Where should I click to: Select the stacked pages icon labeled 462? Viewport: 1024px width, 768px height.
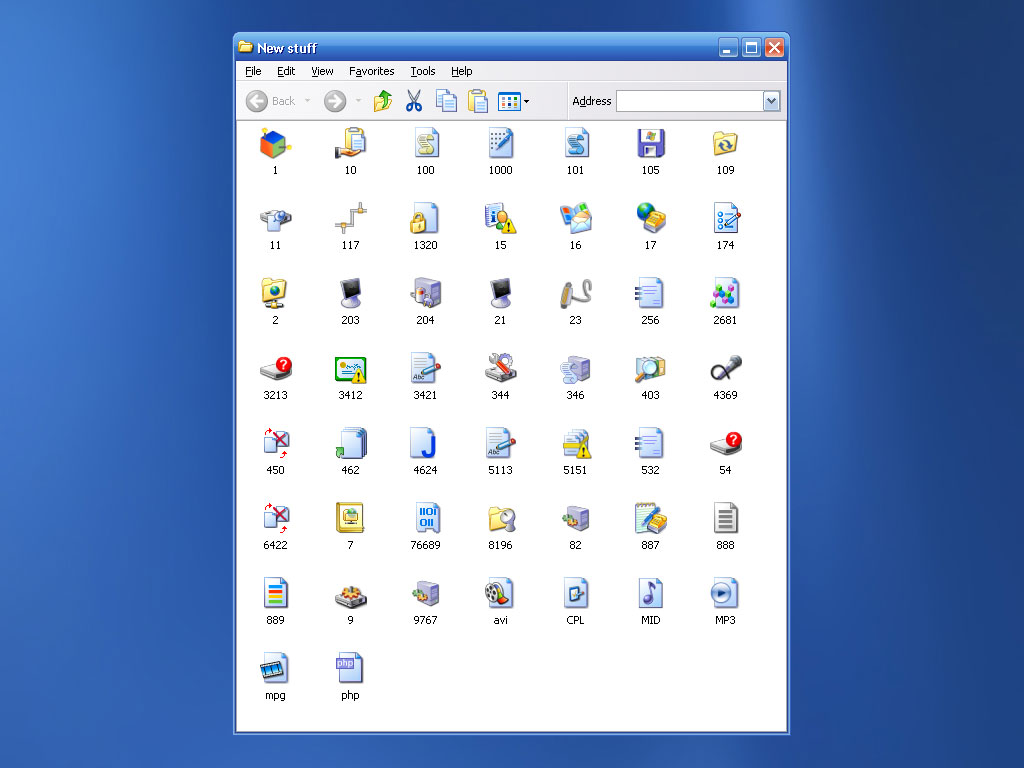click(x=351, y=443)
